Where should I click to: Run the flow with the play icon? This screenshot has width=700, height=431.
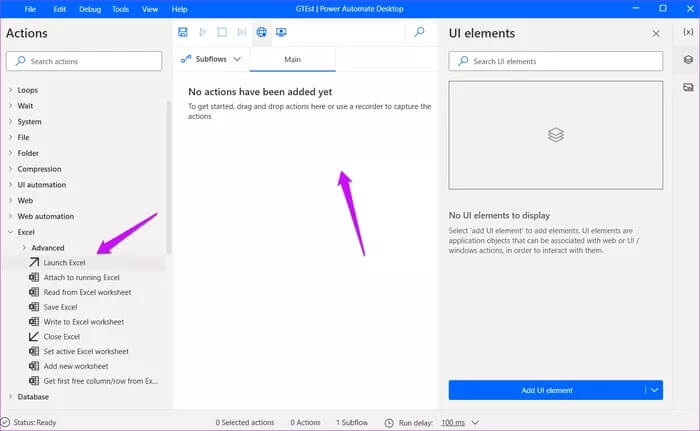[x=203, y=32]
